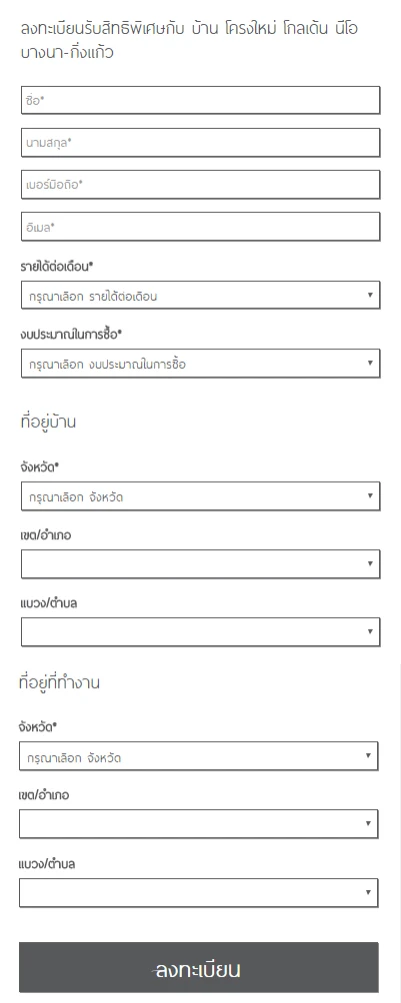Click arrow icon of home province select
401x1003 pixels.
pyautogui.click(x=370, y=496)
